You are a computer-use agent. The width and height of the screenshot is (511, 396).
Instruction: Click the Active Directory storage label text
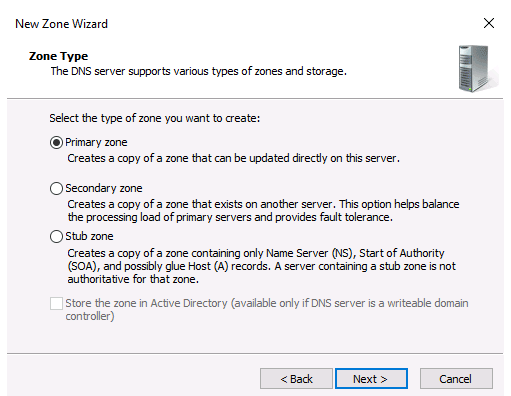(267, 310)
